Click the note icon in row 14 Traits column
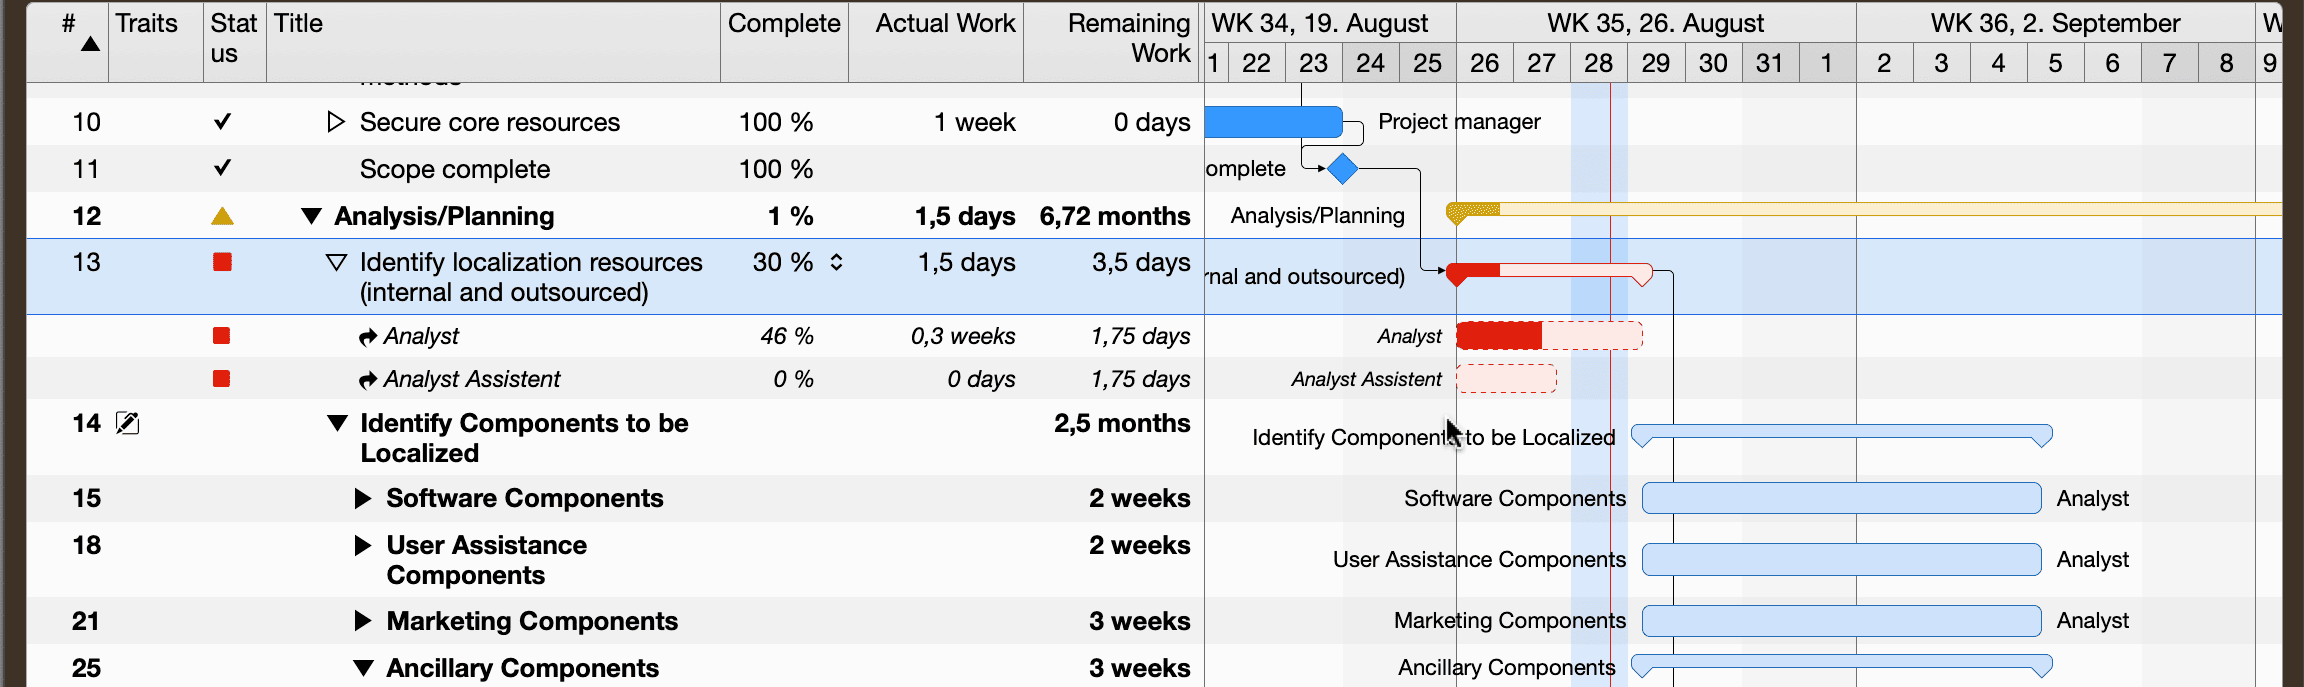Viewport: 2304px width, 687px height. point(126,423)
